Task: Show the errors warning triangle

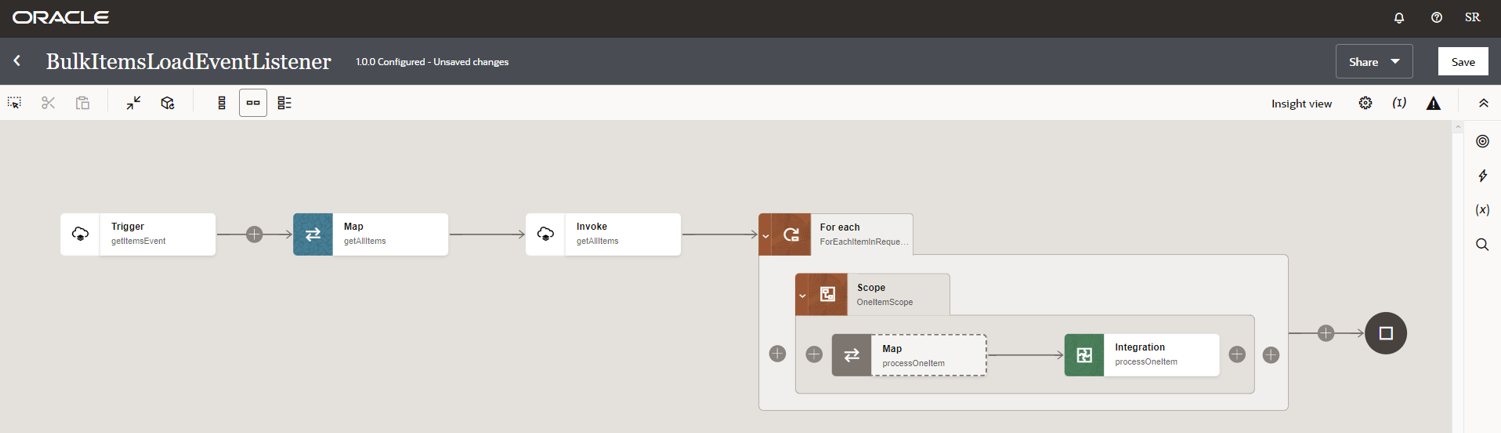Action: coord(1433,103)
